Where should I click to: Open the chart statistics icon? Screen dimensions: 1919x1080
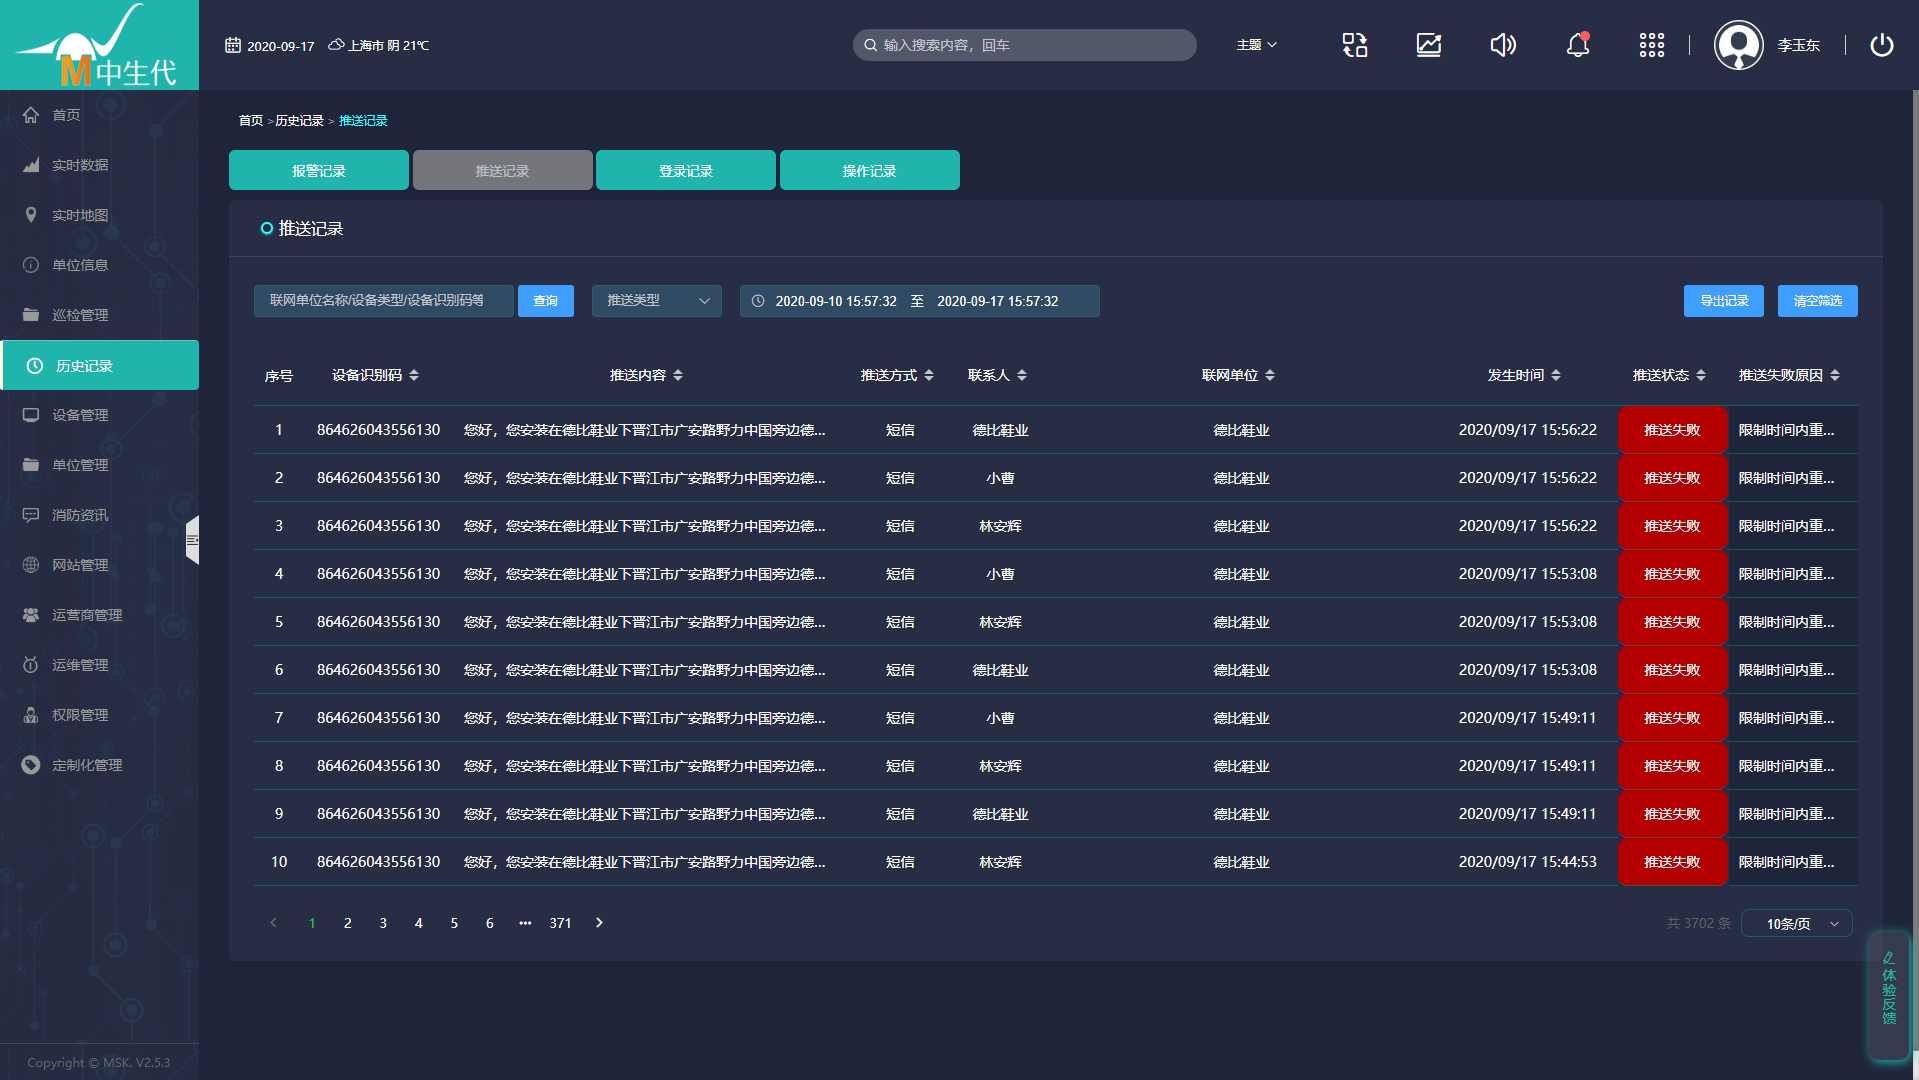[1428, 45]
